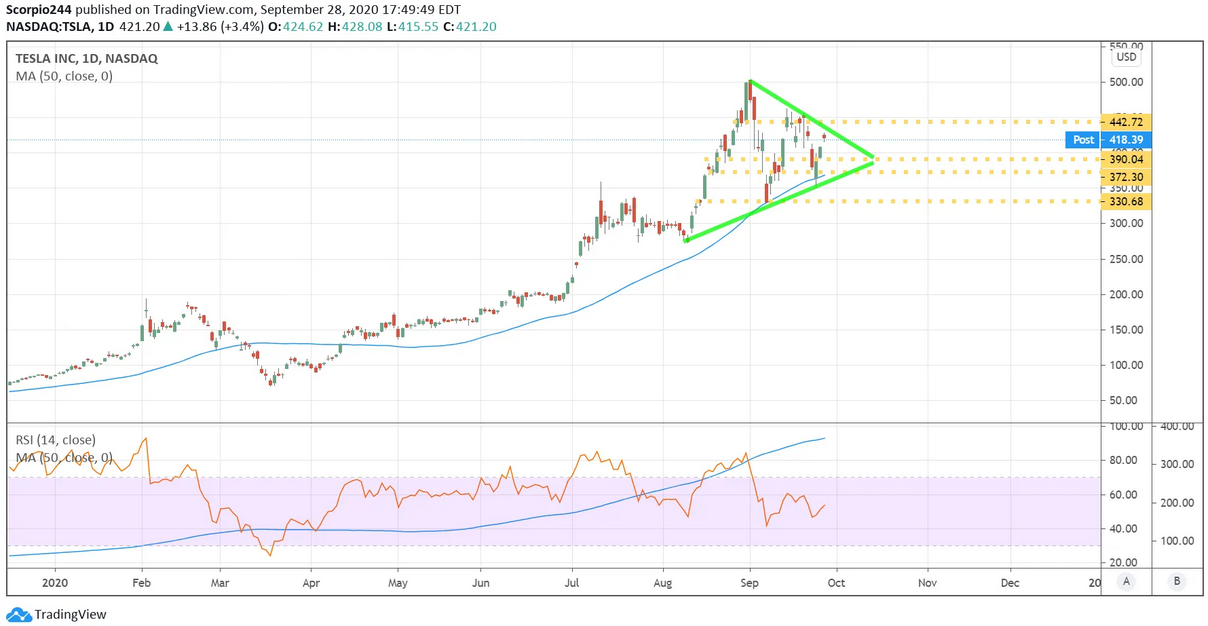The width and height of the screenshot is (1208, 626).
Task: Select the 442.72 price level label
Action: (x=1128, y=121)
